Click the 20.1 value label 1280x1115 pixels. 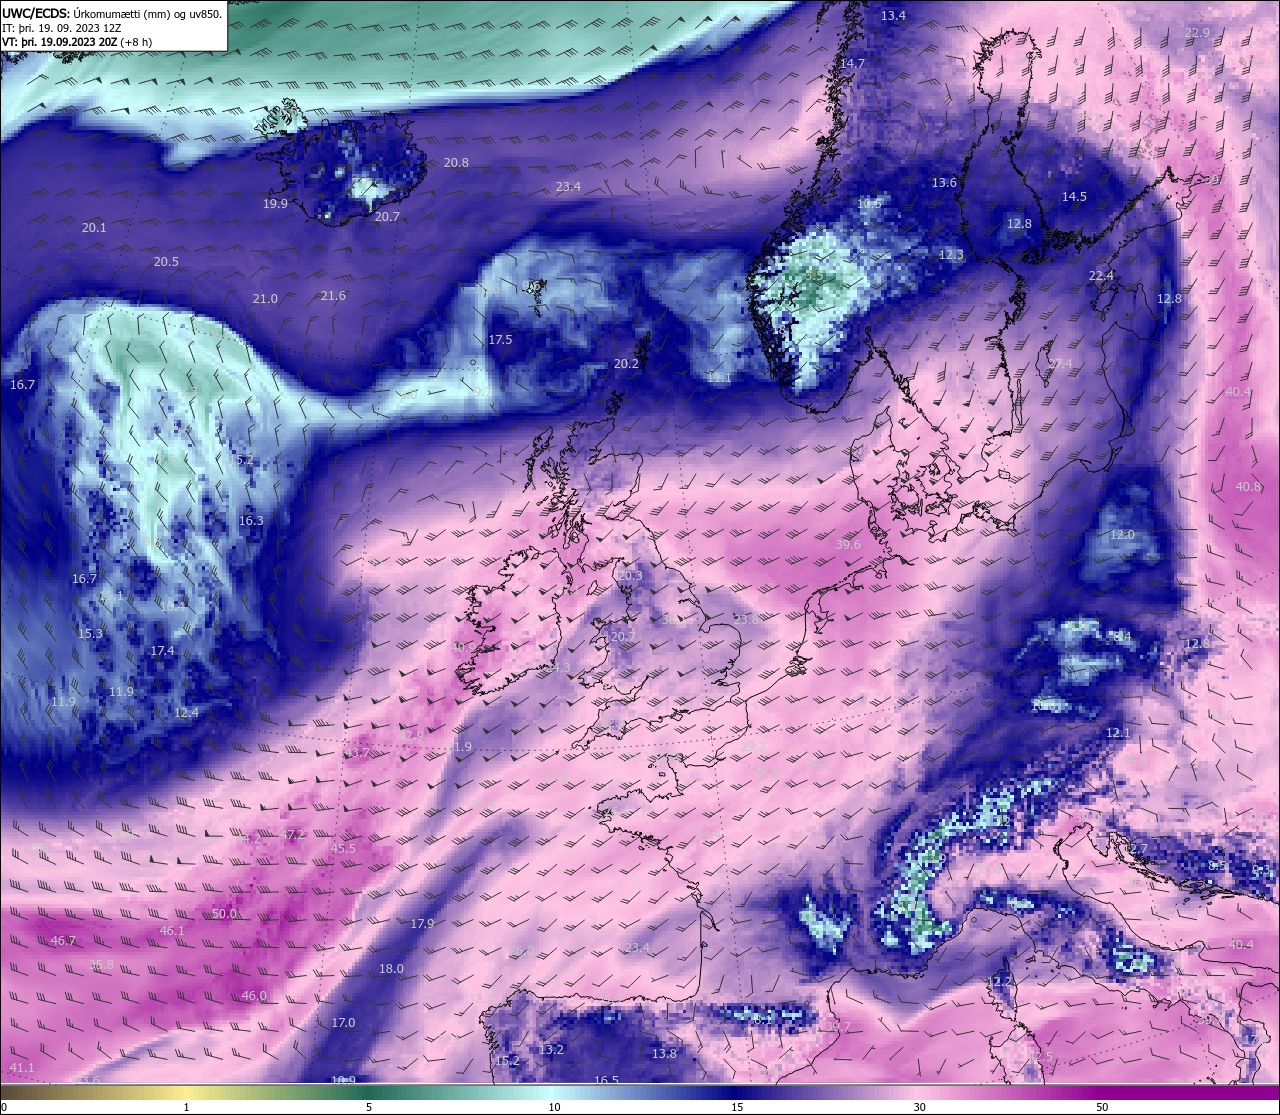(94, 228)
